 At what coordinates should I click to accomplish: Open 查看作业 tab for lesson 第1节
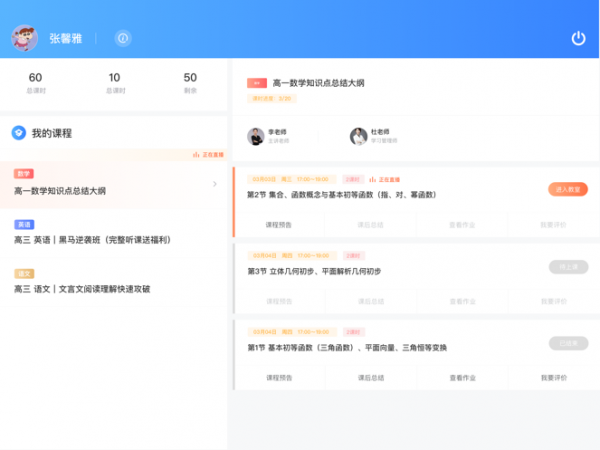coord(462,378)
